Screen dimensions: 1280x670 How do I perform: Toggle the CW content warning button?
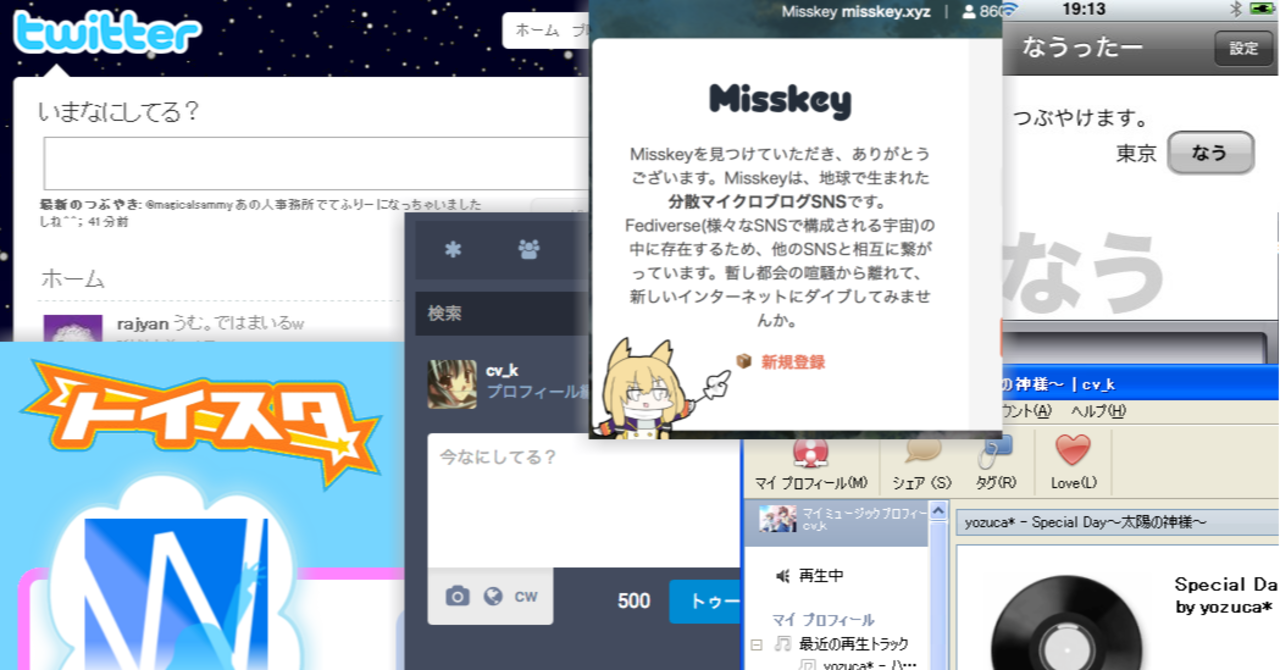(526, 597)
